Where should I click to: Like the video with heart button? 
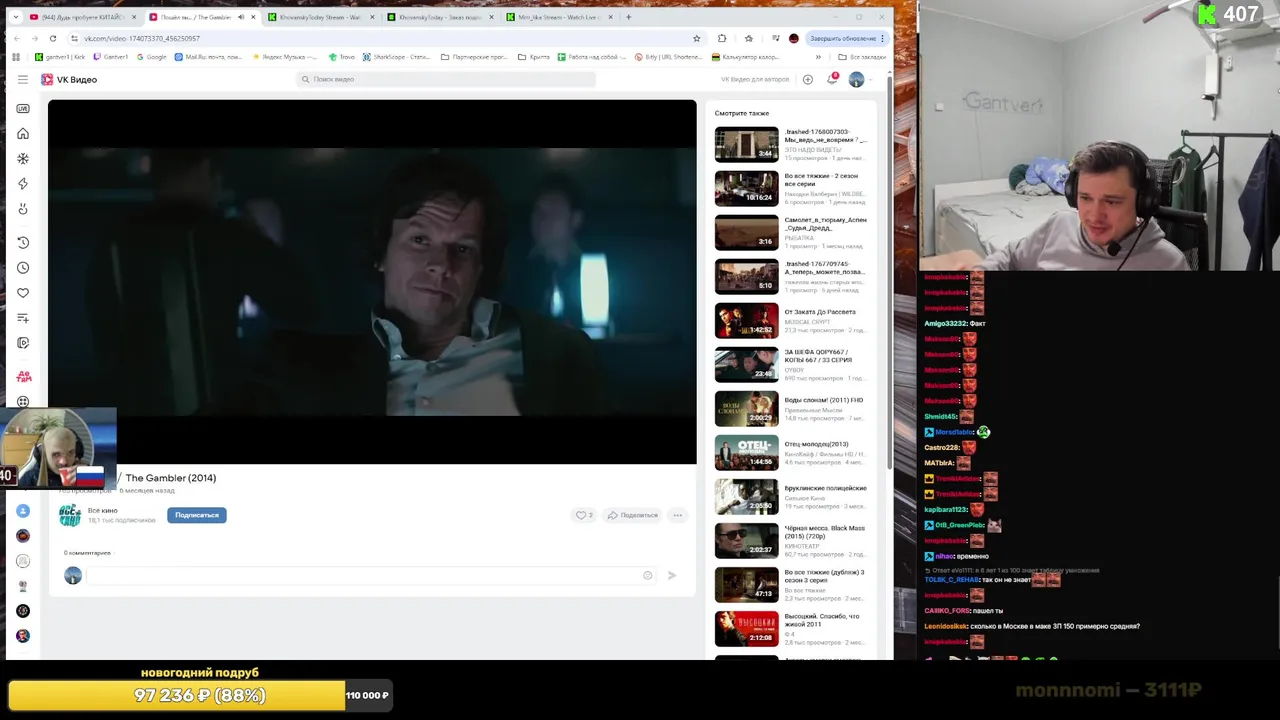coord(583,515)
